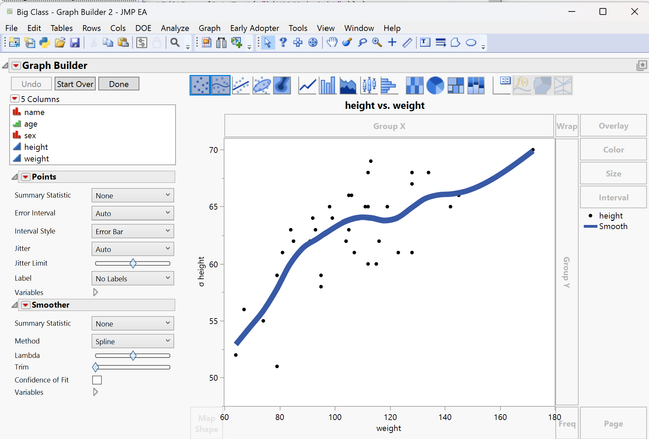Screen dimensions: 649x439
Task: Click the Python script toolbar icon
Action: tap(44, 42)
